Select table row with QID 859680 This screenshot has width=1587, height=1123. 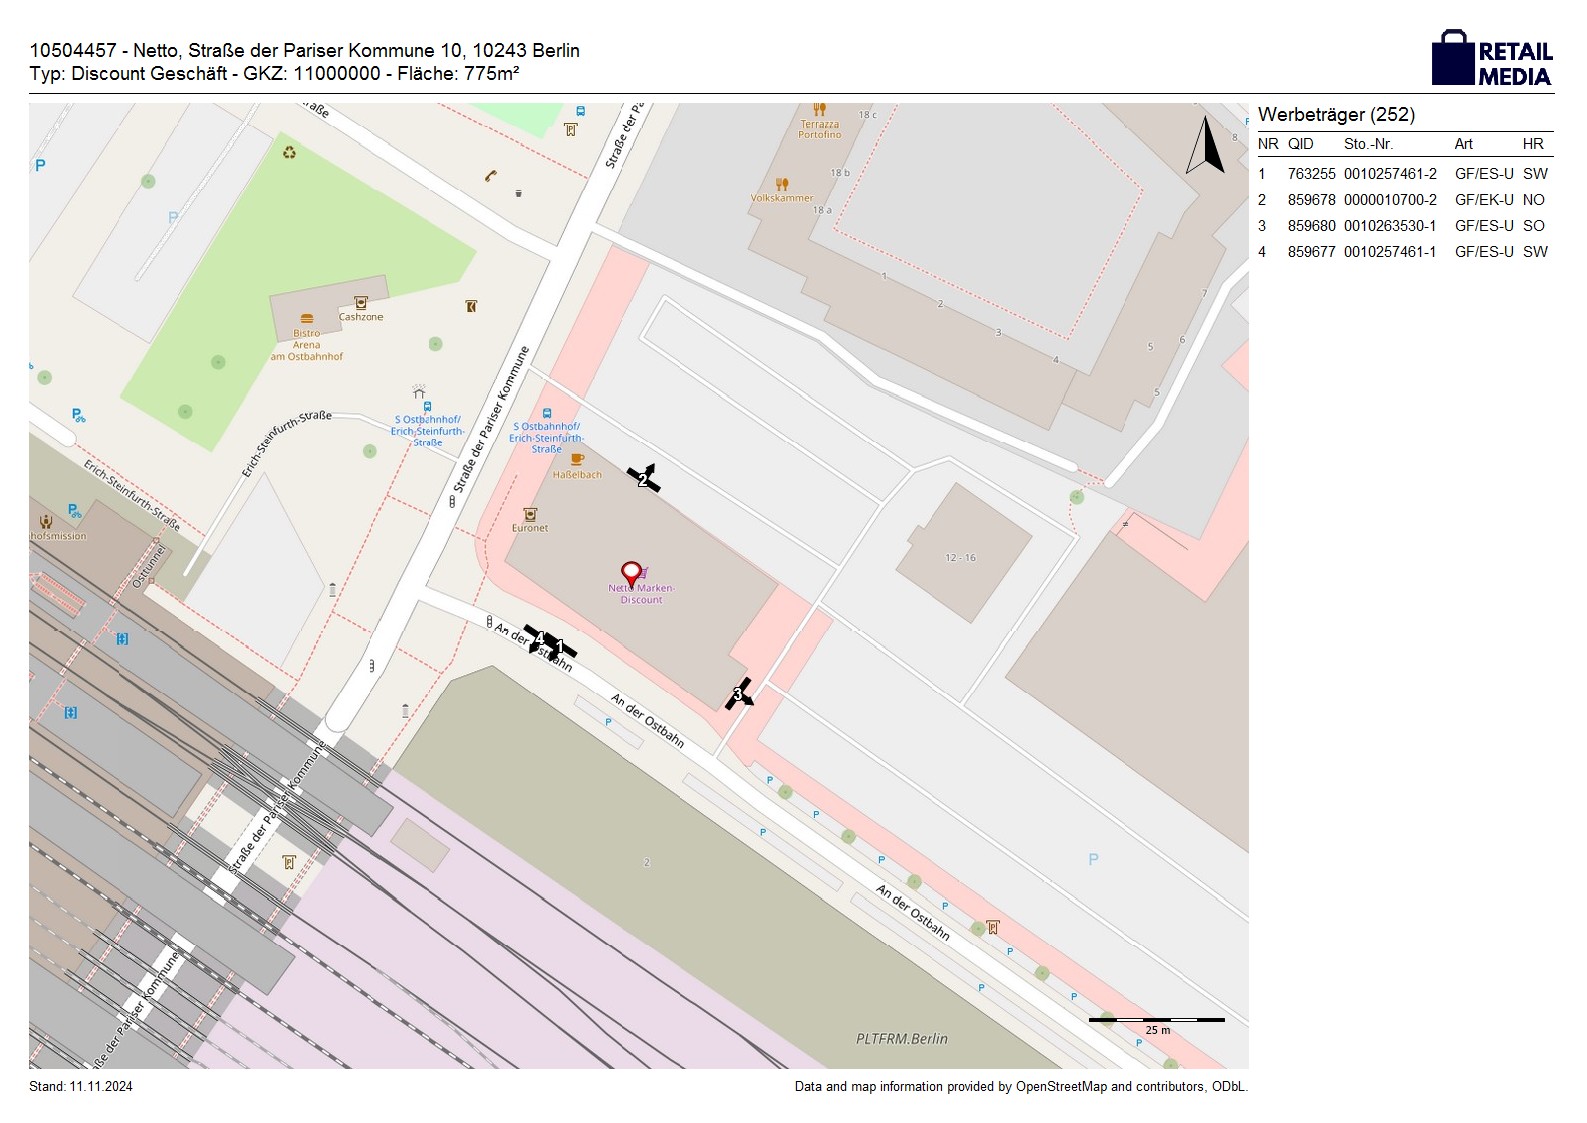click(1403, 226)
